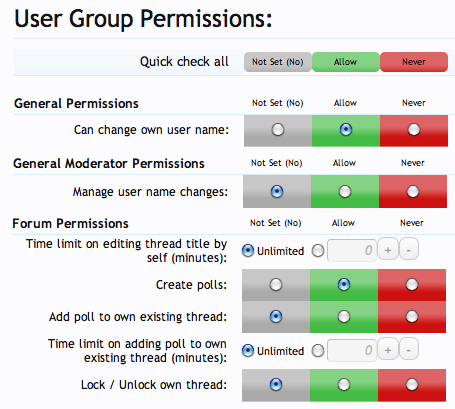The image size is (455, 409).
Task: Click Quick check all Never button
Action: 414,62
